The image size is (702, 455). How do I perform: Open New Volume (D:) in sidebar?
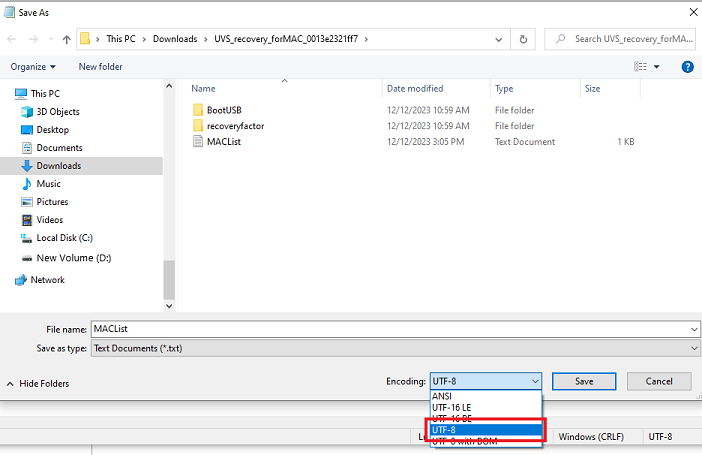(73, 258)
